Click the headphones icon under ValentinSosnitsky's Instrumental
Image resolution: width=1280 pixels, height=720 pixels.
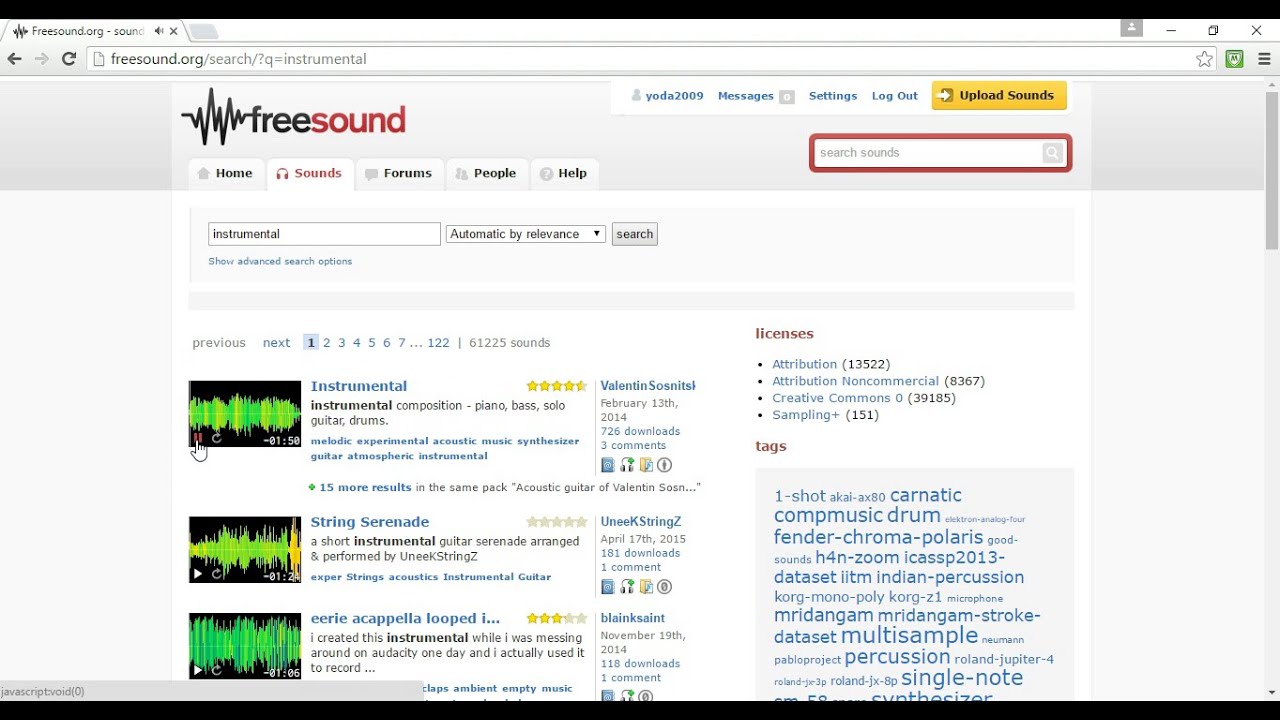627,465
